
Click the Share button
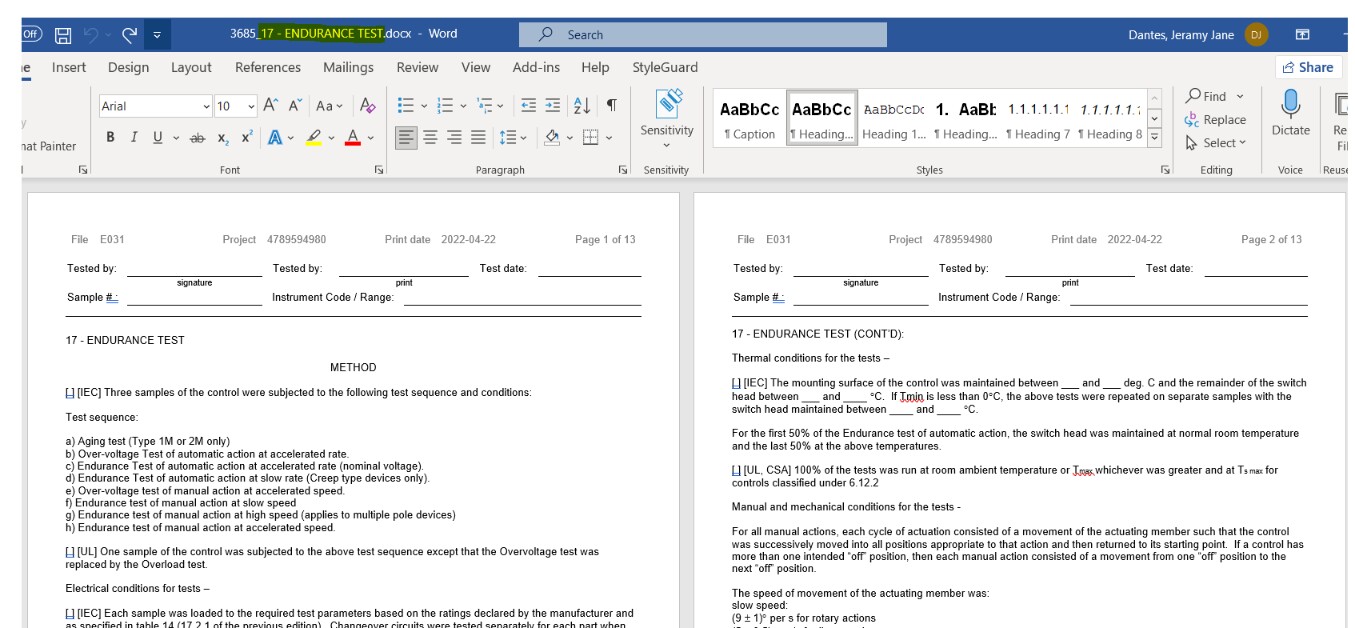pyautogui.click(x=1306, y=67)
